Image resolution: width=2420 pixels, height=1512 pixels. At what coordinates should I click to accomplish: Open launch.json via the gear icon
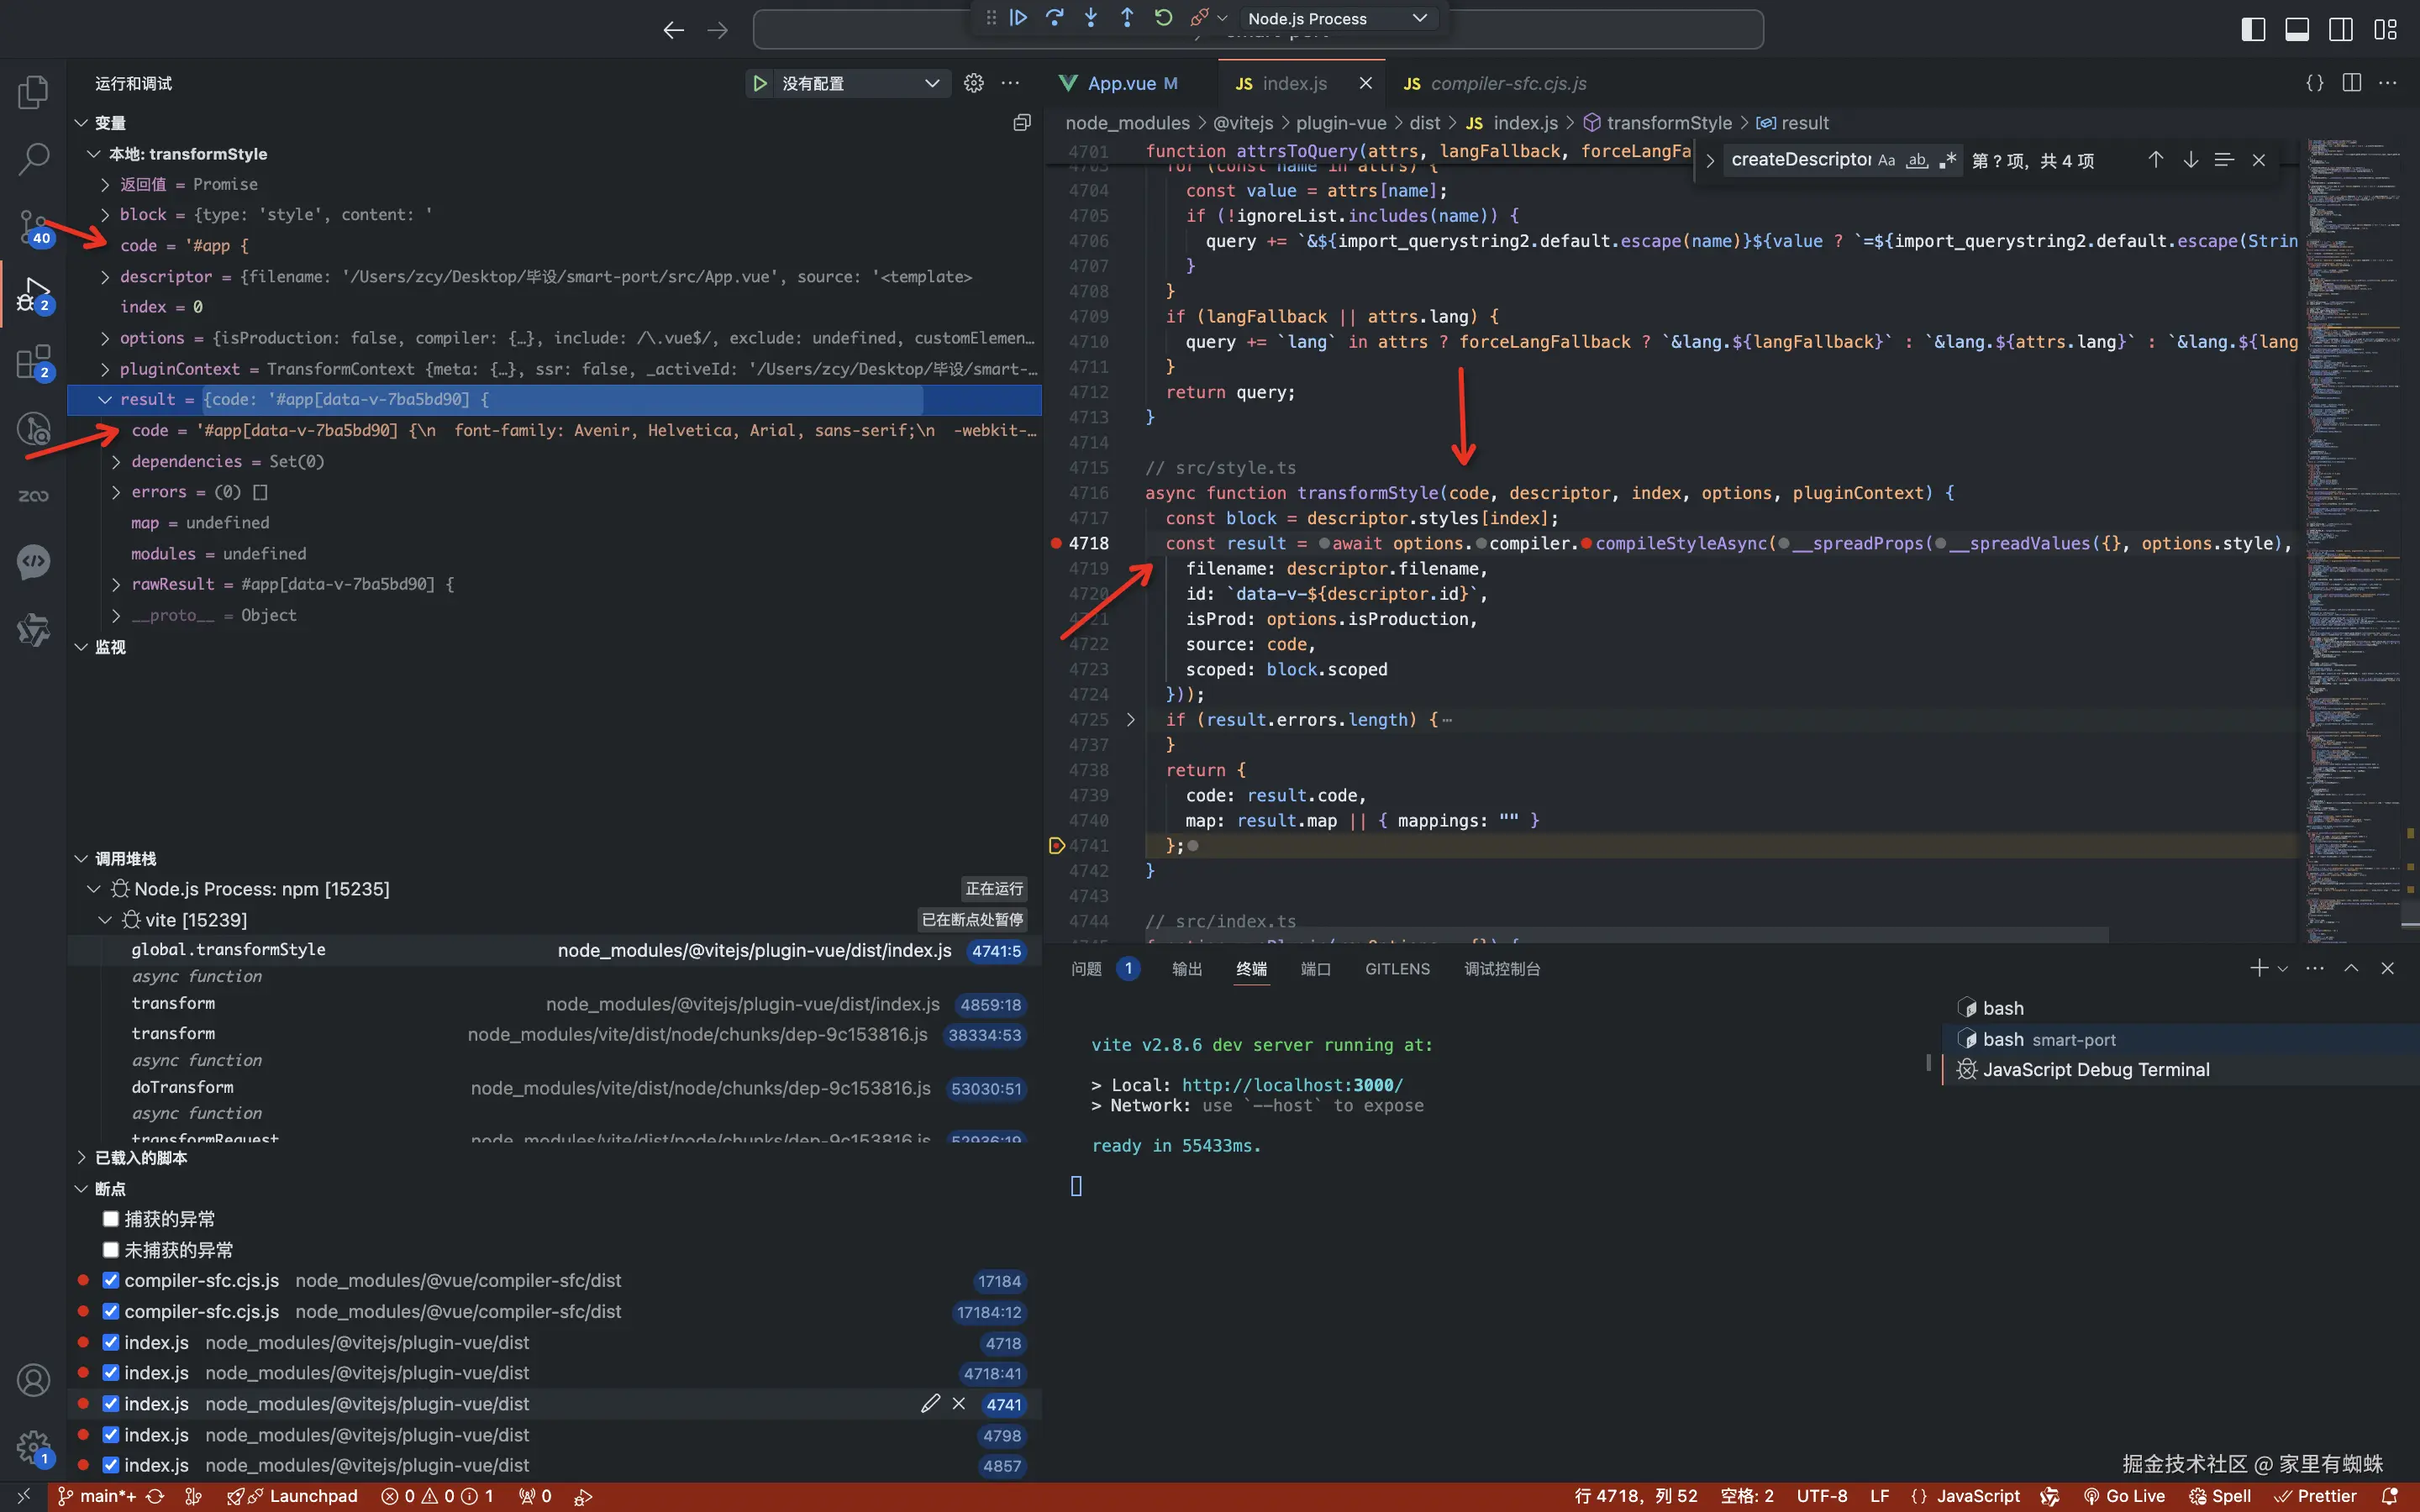coord(973,83)
